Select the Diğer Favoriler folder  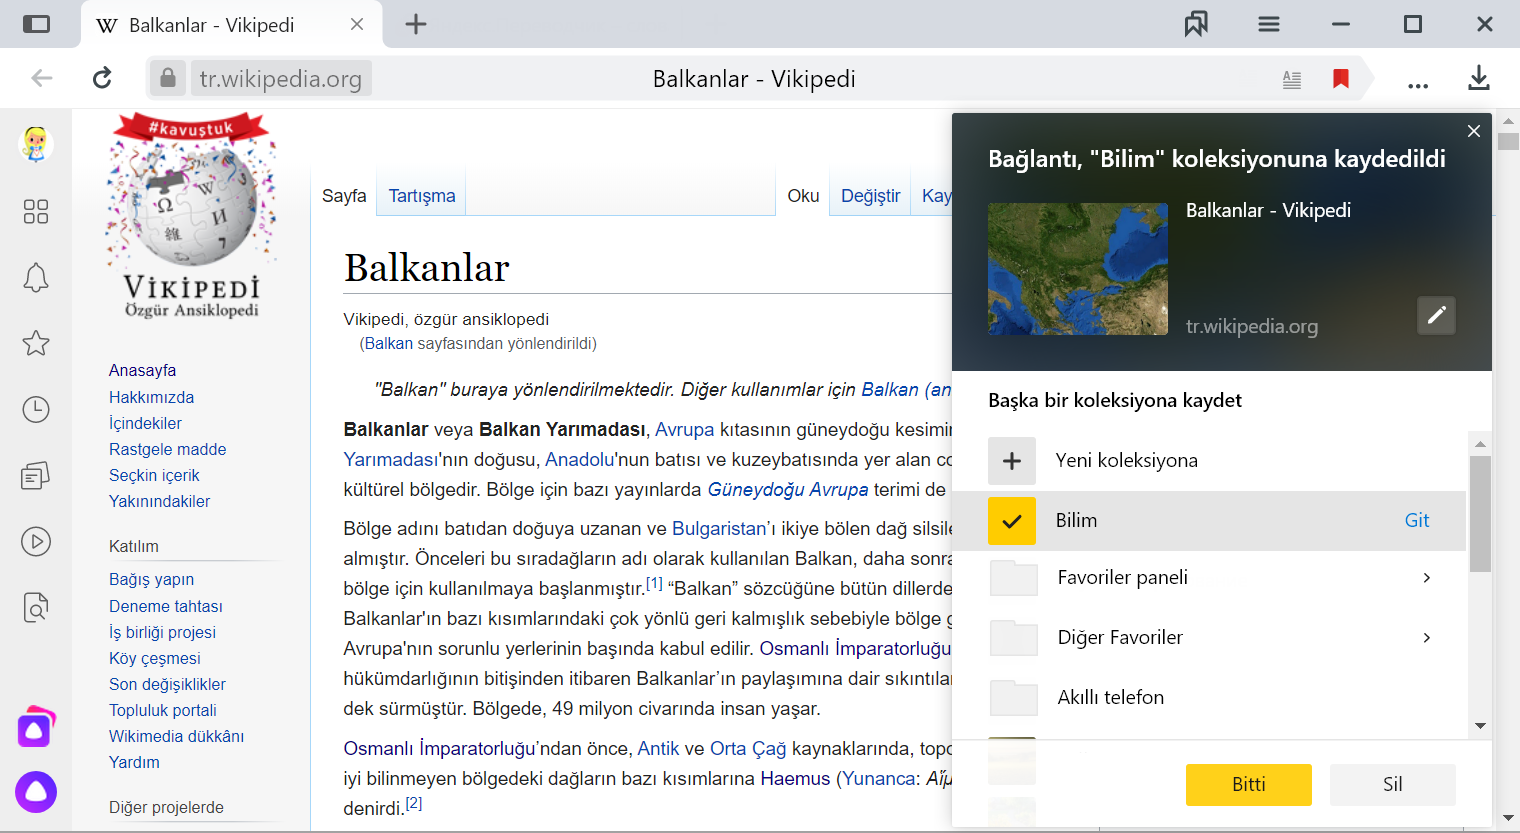[1208, 637]
